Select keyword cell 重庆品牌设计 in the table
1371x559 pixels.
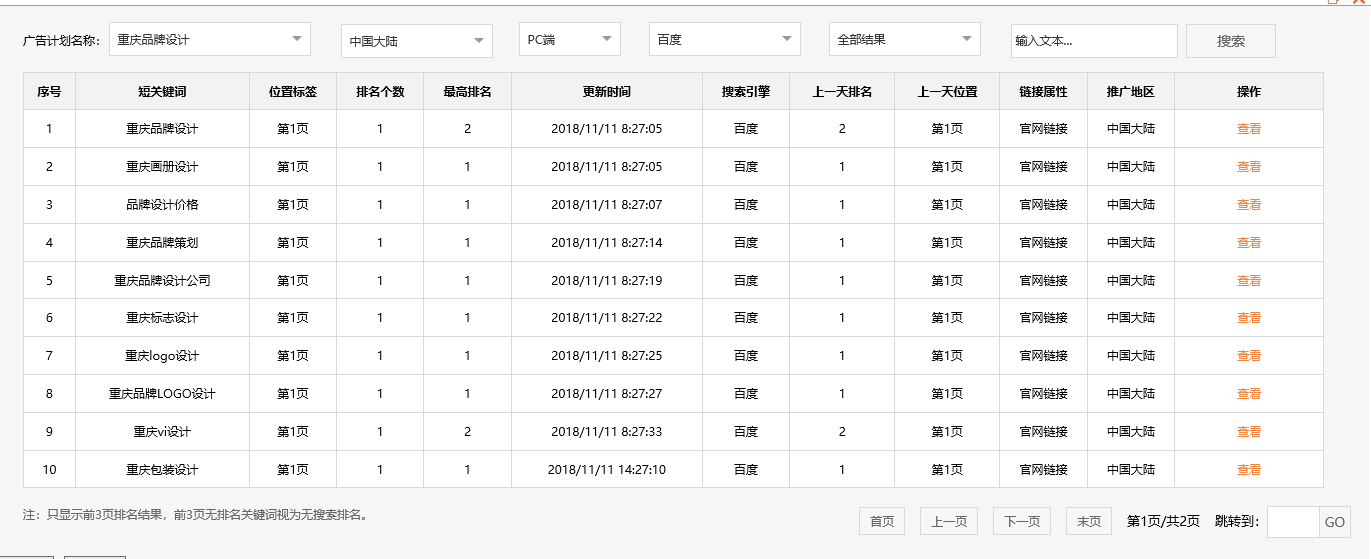coord(162,129)
